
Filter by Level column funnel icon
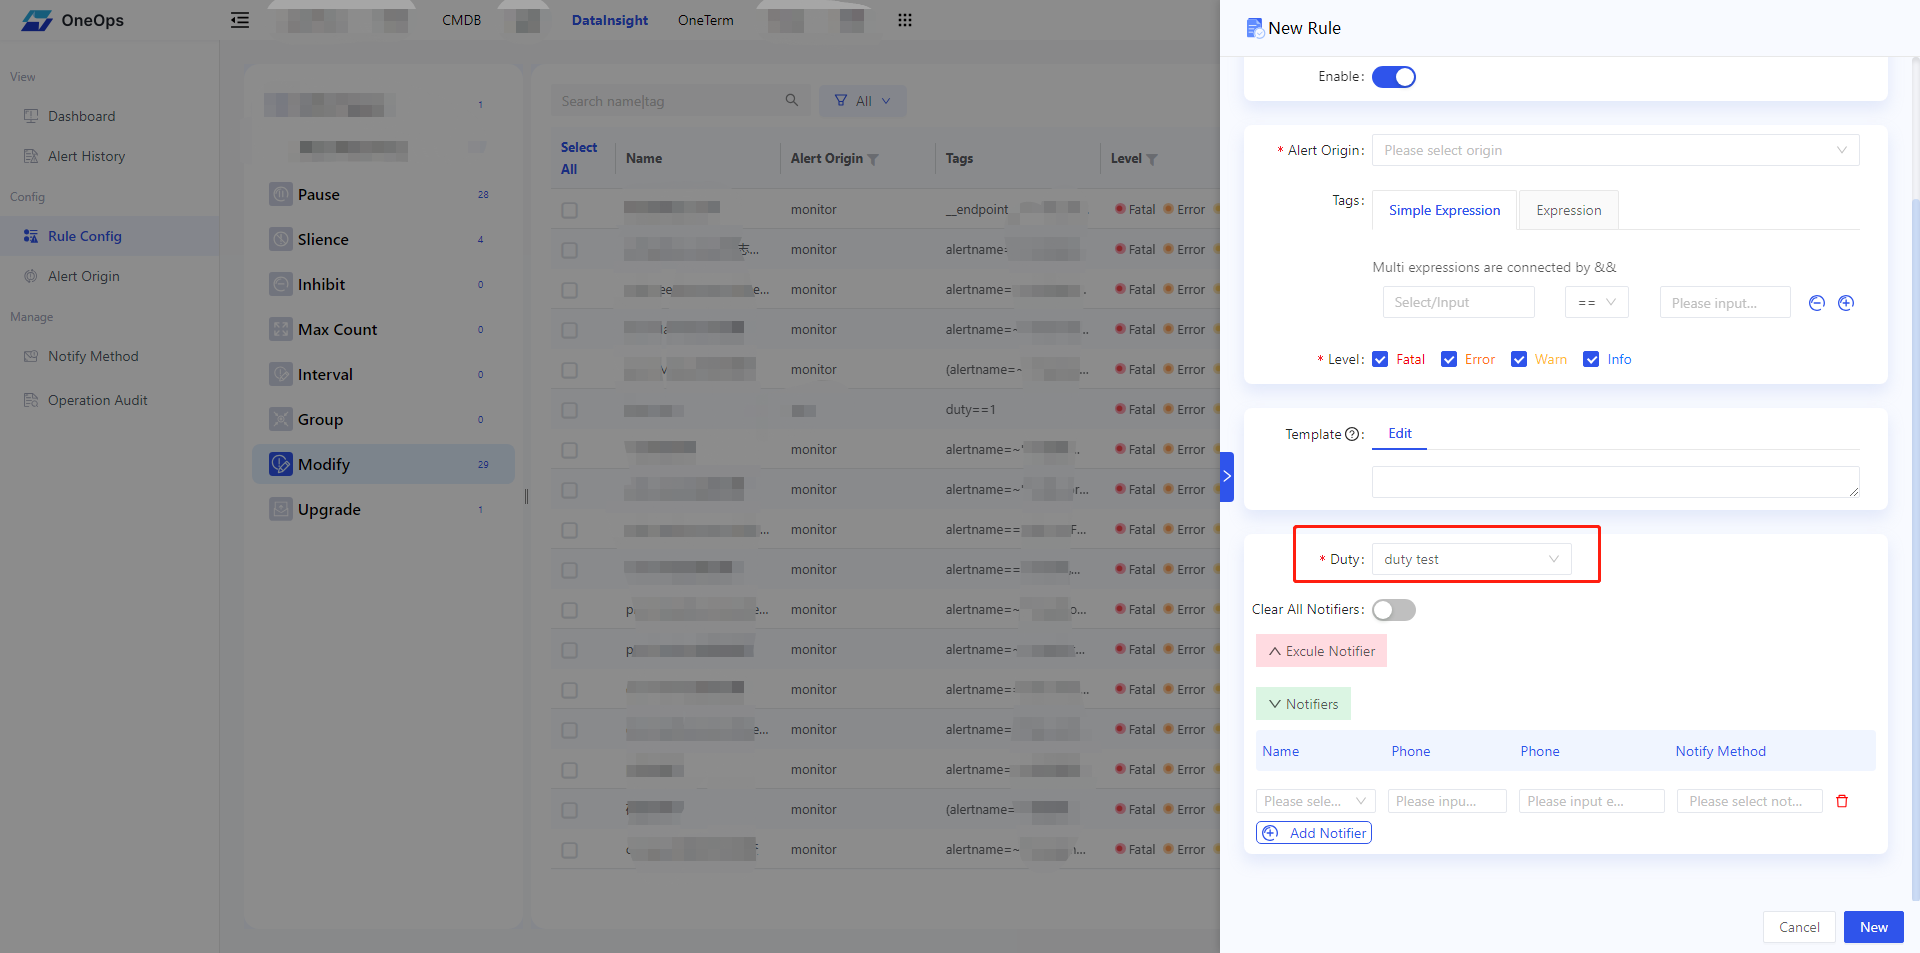coord(1152,160)
